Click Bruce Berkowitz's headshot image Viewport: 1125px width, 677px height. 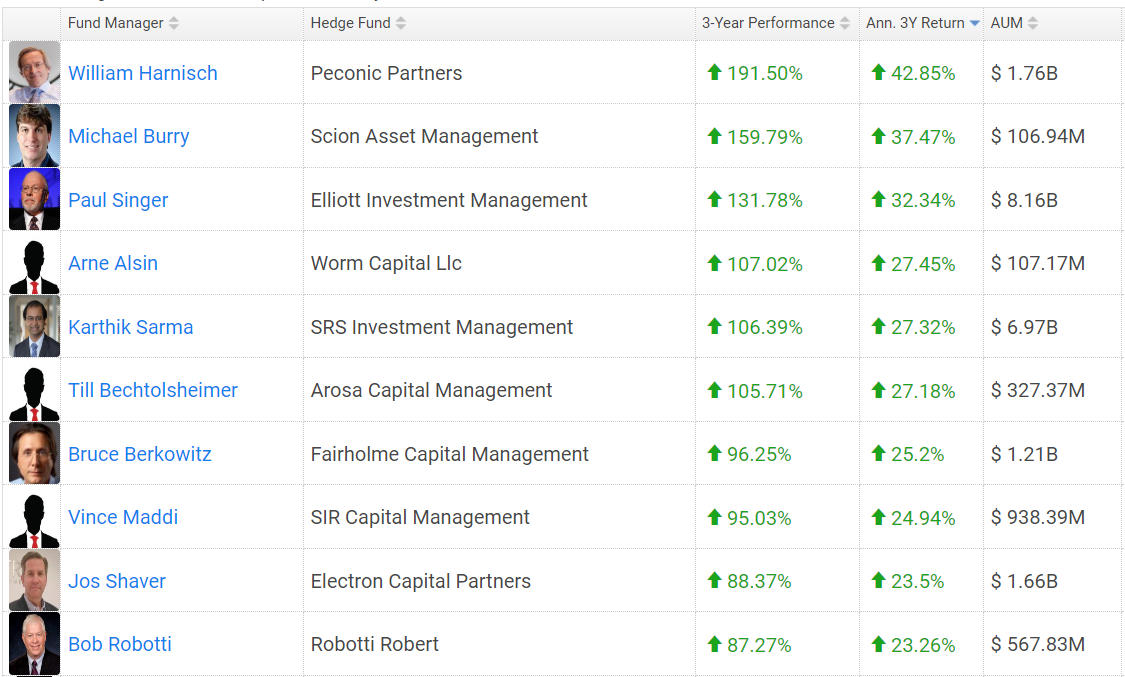point(34,453)
